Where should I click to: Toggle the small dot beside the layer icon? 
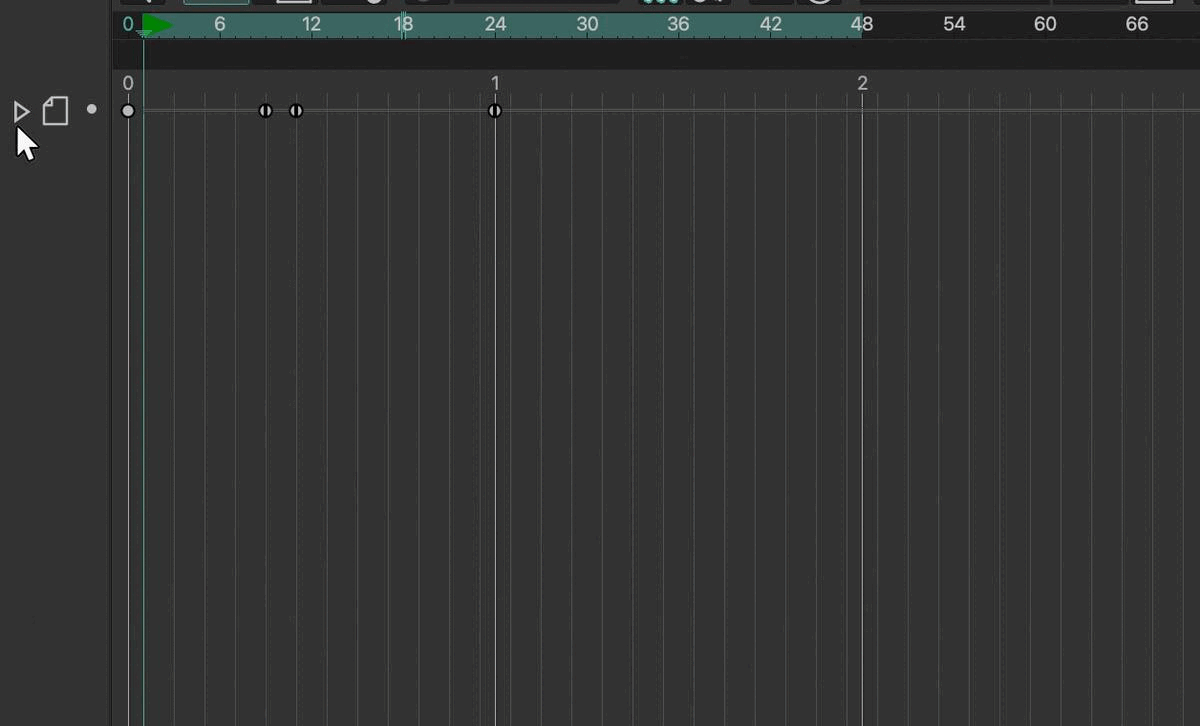point(92,109)
